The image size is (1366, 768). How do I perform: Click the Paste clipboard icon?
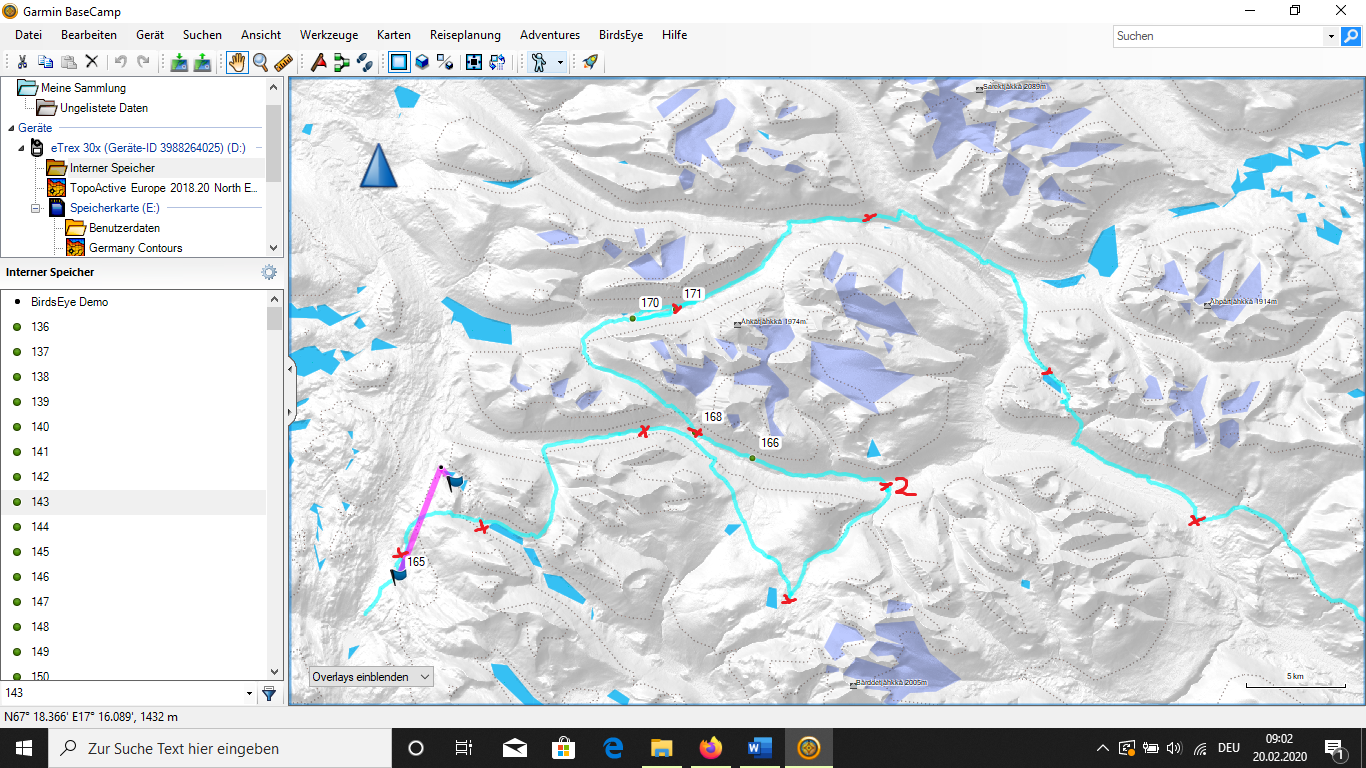(x=68, y=62)
